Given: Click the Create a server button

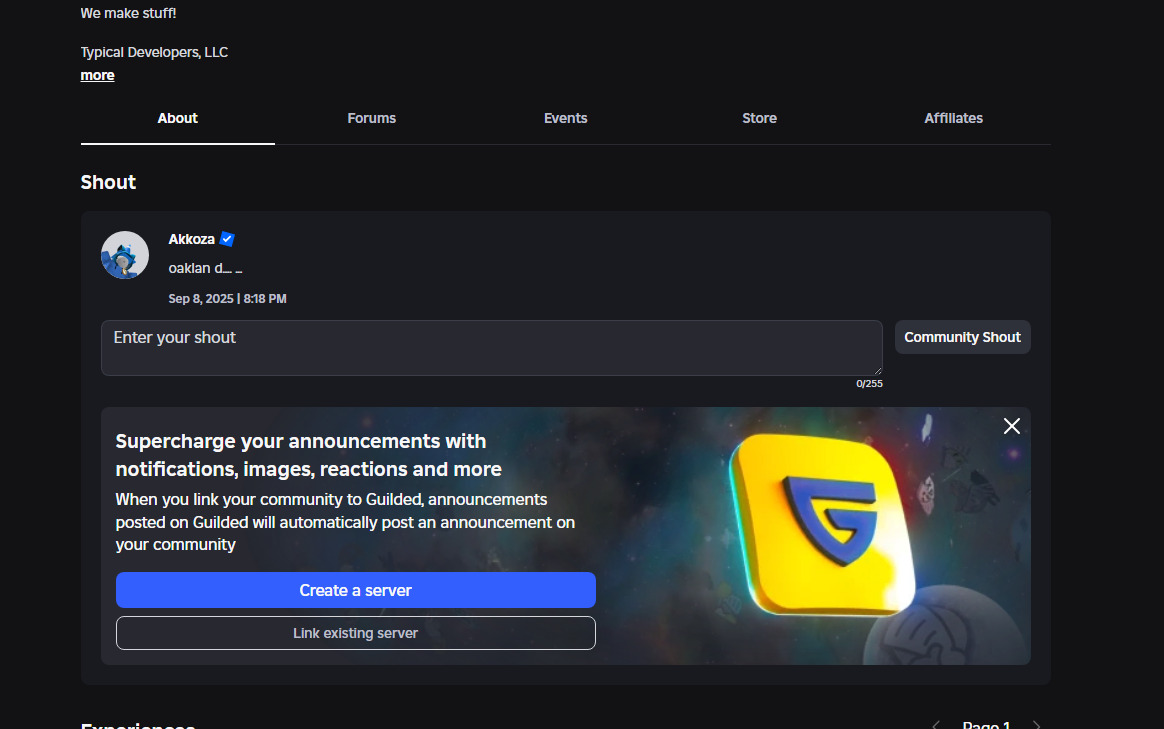Looking at the screenshot, I should tap(355, 590).
